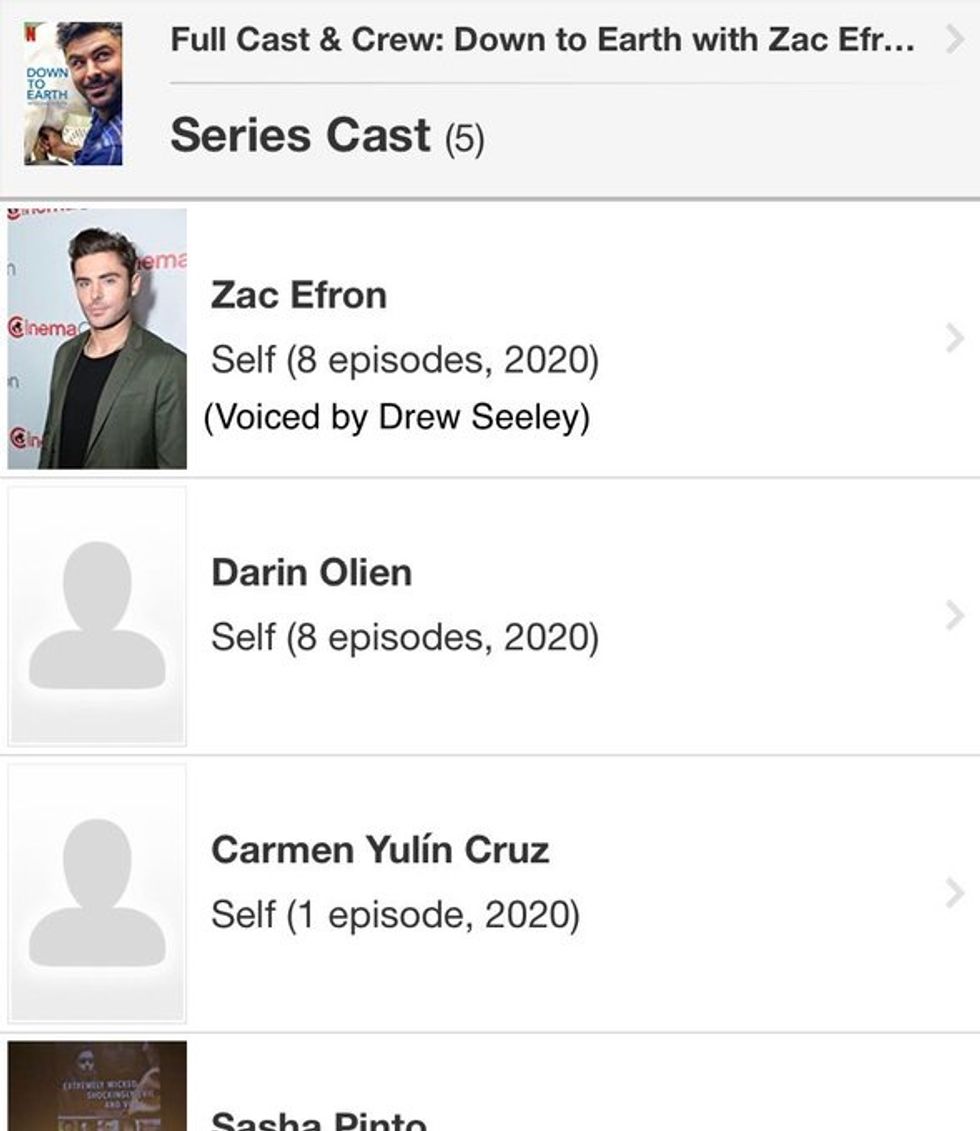Select the Zac Efron cast name
Image resolution: width=980 pixels, height=1131 pixels.
298,296
